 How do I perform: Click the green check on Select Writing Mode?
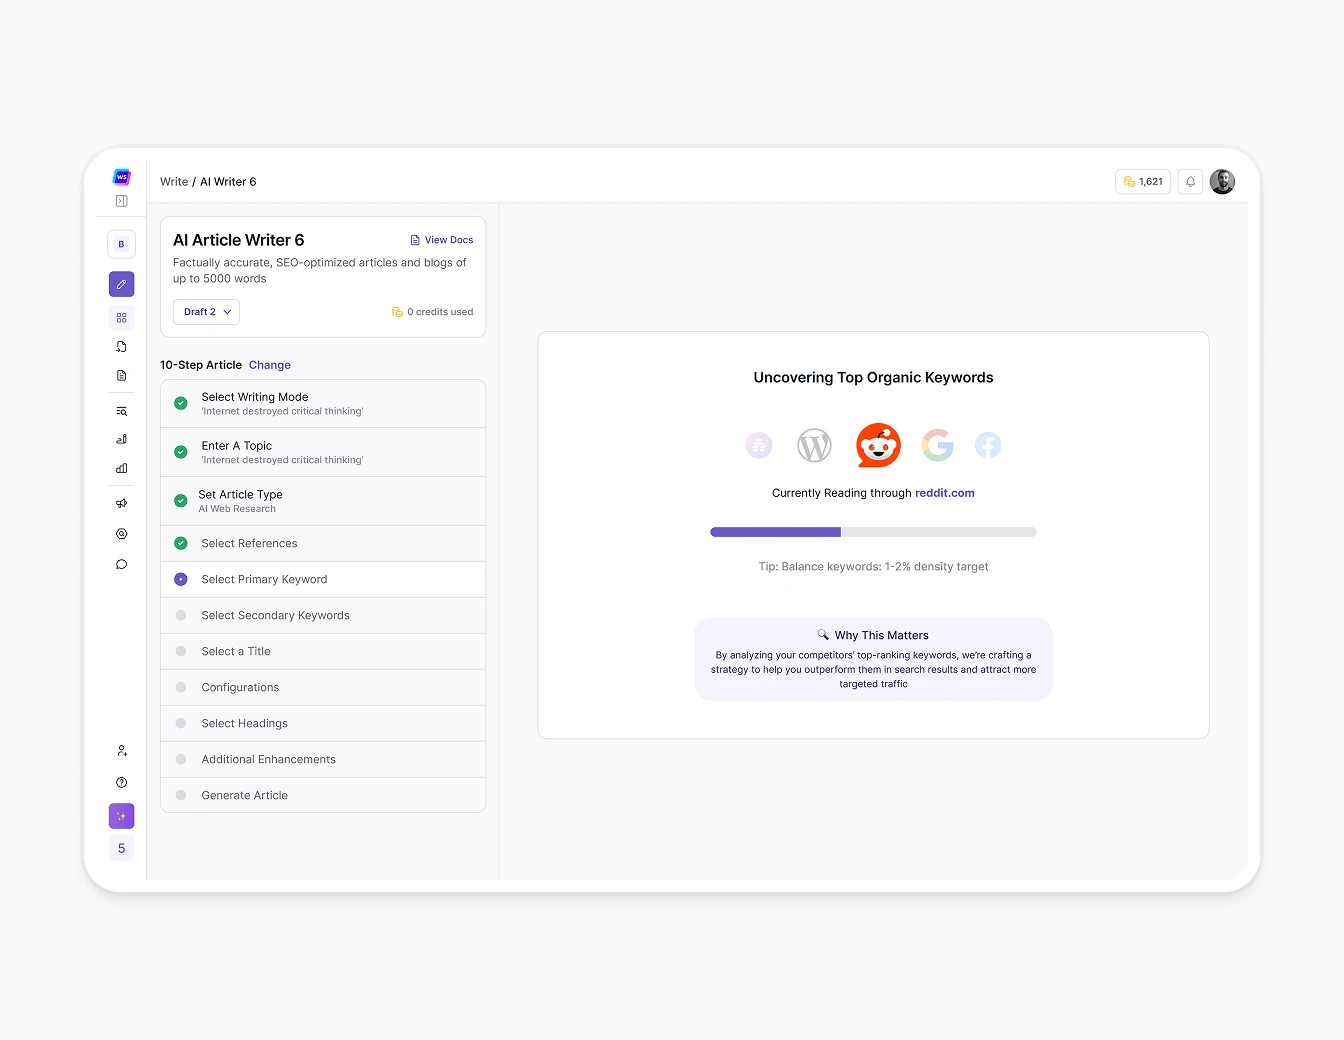tap(181, 403)
